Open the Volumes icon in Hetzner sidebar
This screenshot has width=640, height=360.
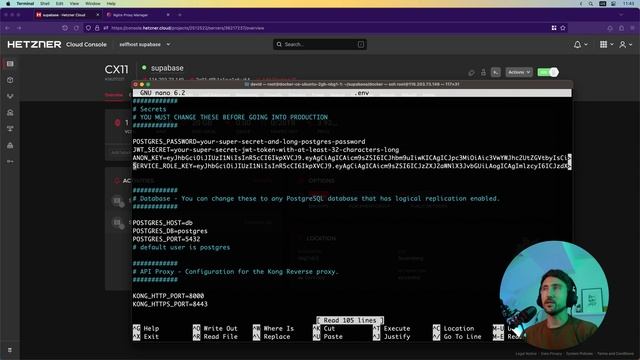10,80
